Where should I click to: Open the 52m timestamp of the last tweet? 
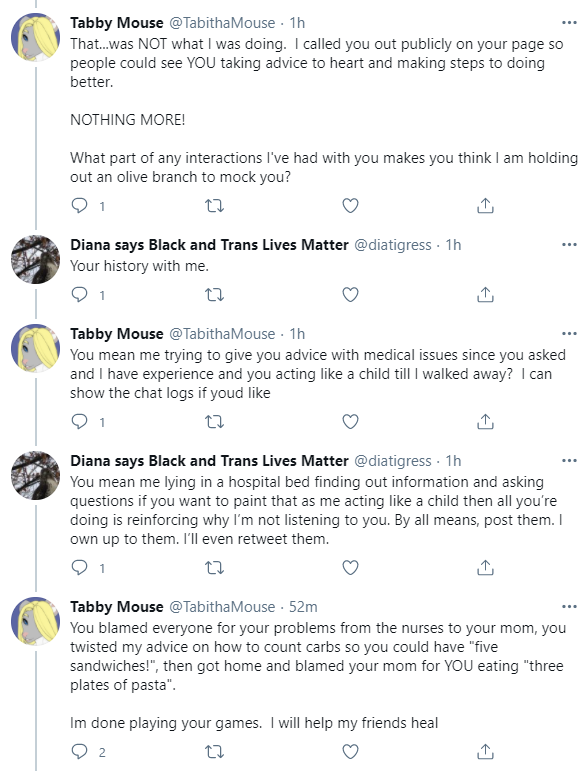tap(303, 606)
